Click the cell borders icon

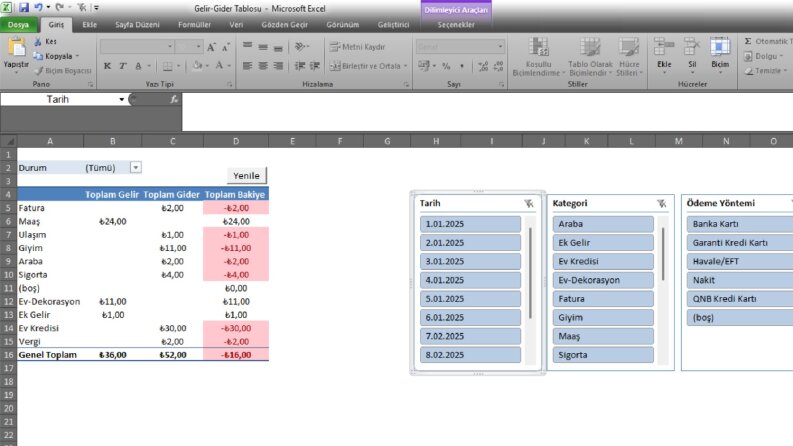point(167,66)
